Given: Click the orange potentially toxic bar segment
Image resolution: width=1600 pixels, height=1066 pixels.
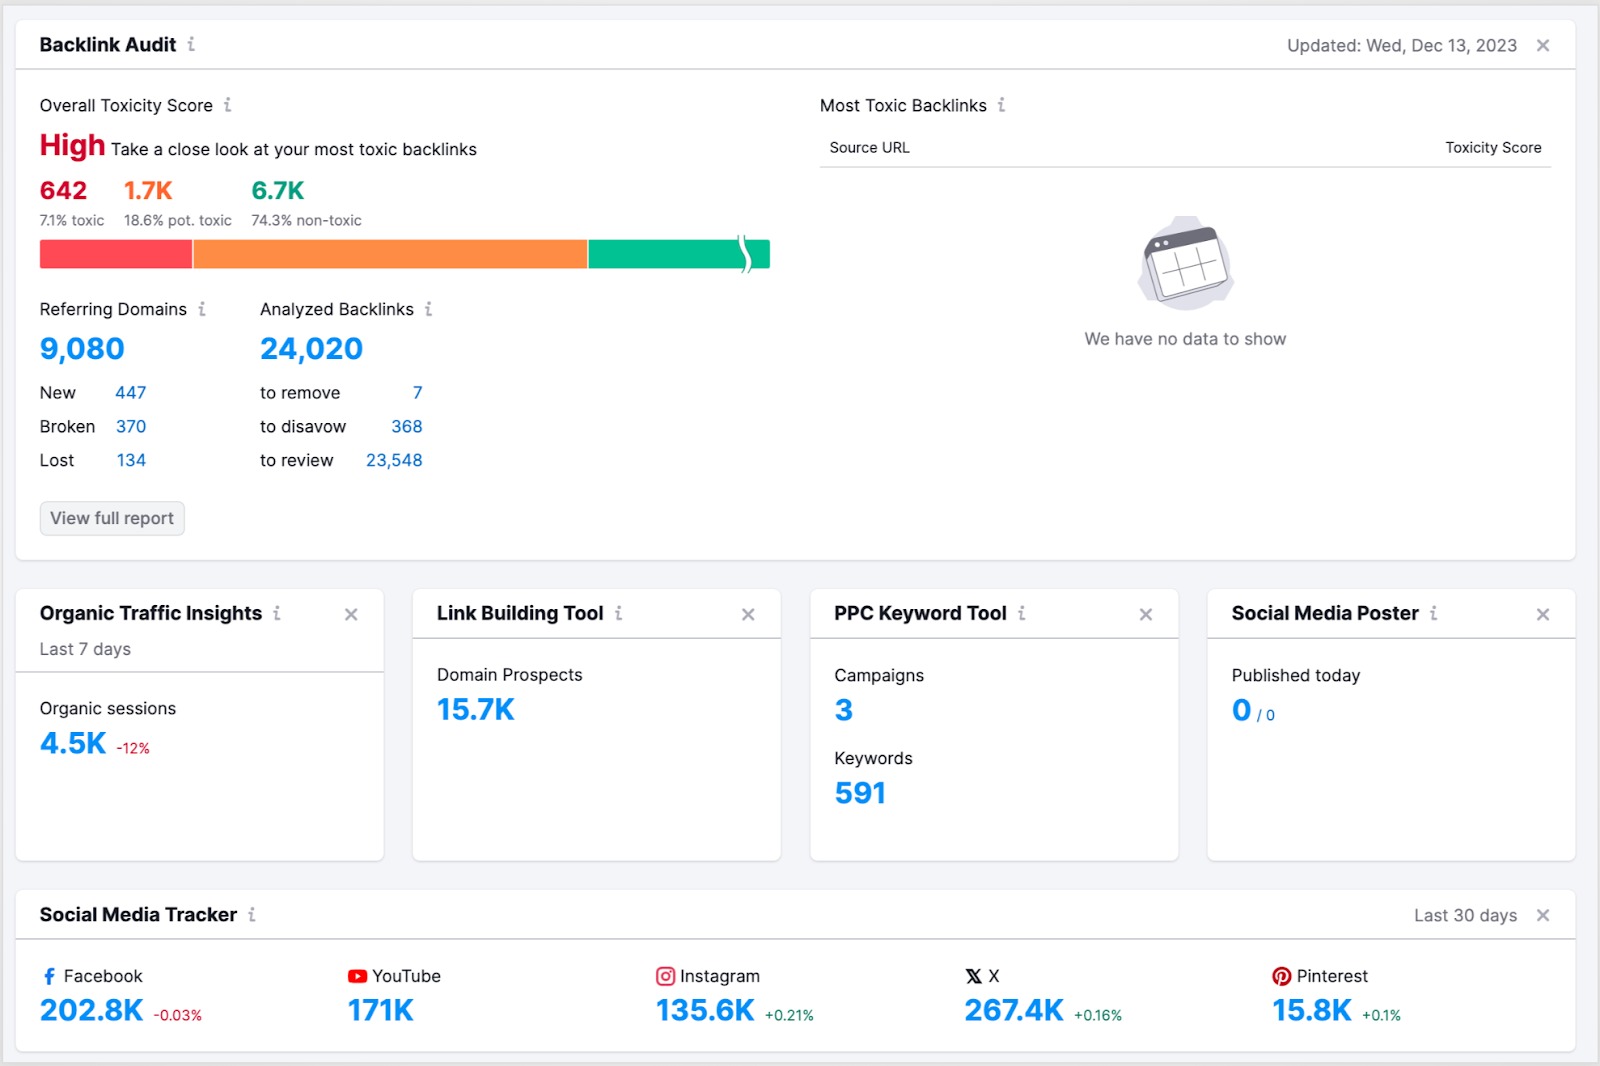Looking at the screenshot, I should tap(390, 254).
